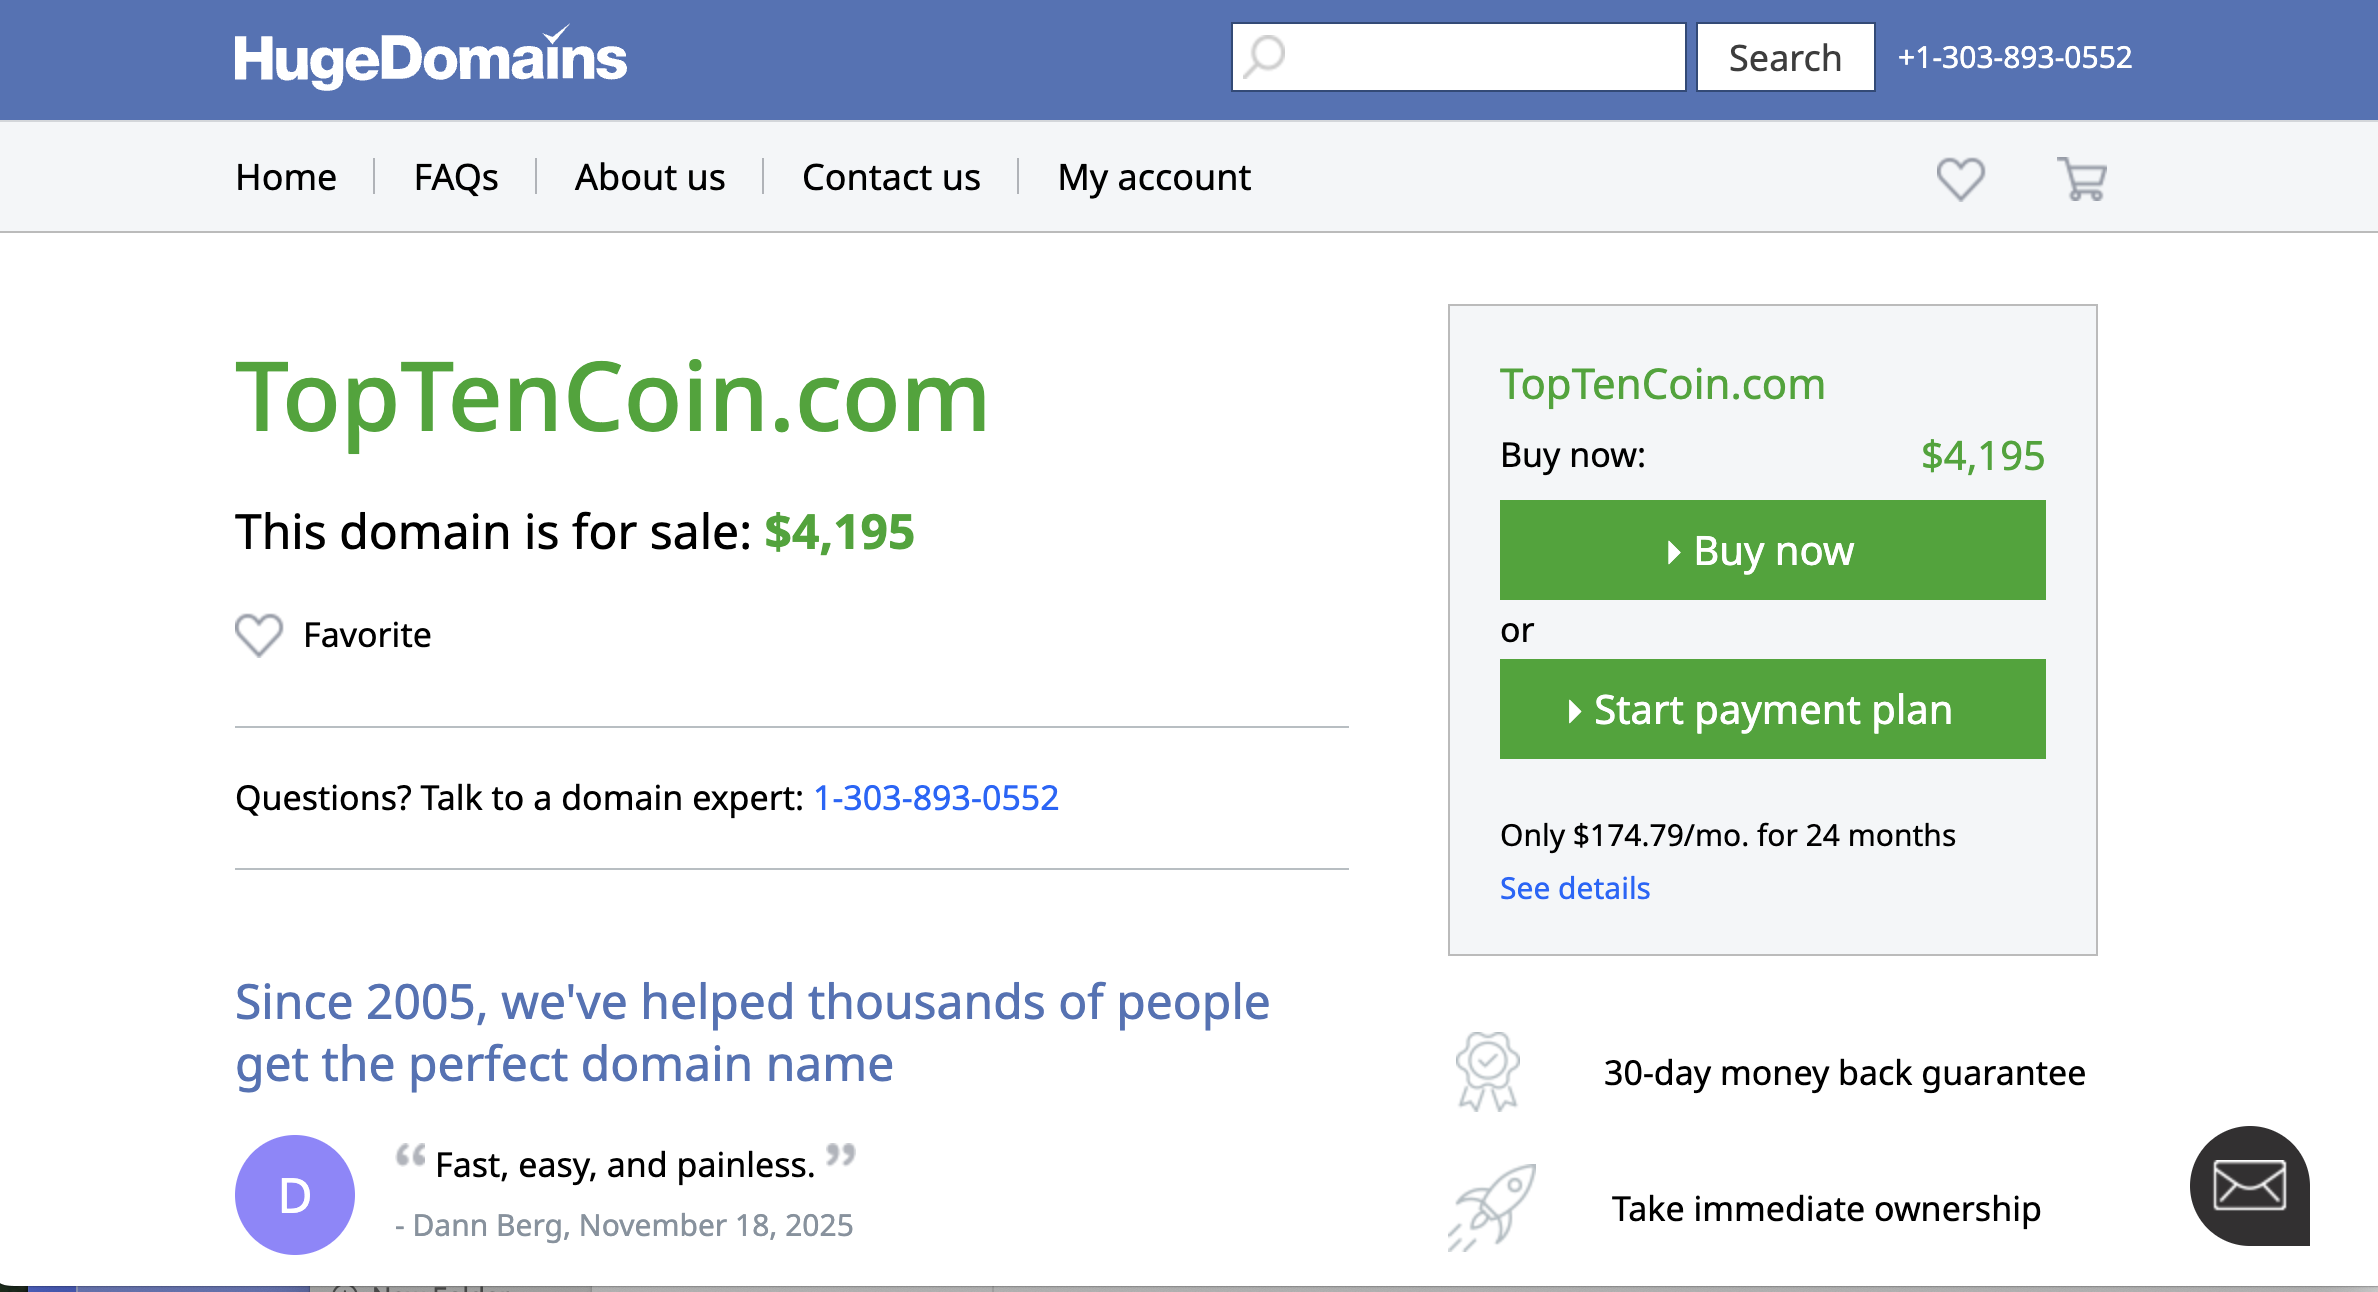Go to the Home menu item
This screenshot has width=2378, height=1292.
[x=286, y=177]
